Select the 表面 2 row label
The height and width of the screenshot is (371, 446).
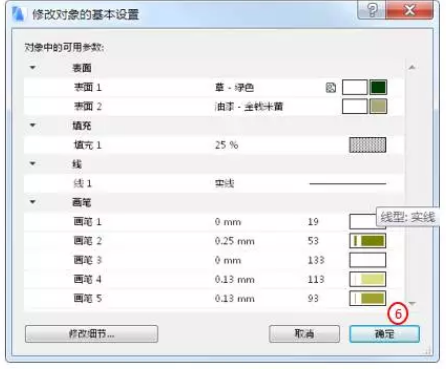pyautogui.click(x=87, y=107)
